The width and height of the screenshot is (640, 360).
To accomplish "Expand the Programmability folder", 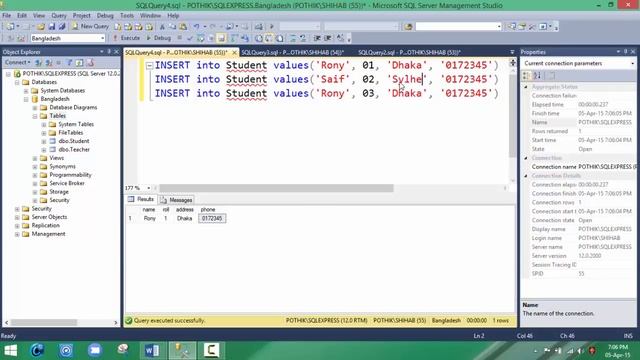I will (35, 175).
